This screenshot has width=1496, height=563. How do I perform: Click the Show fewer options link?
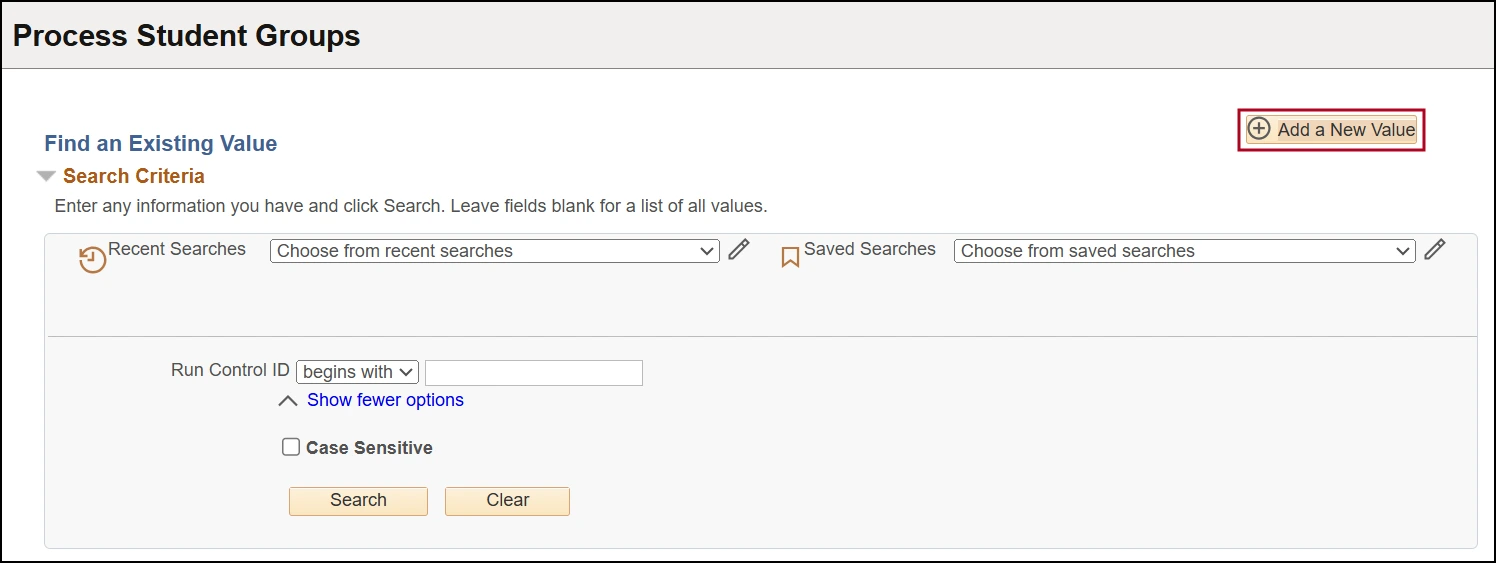coord(385,400)
